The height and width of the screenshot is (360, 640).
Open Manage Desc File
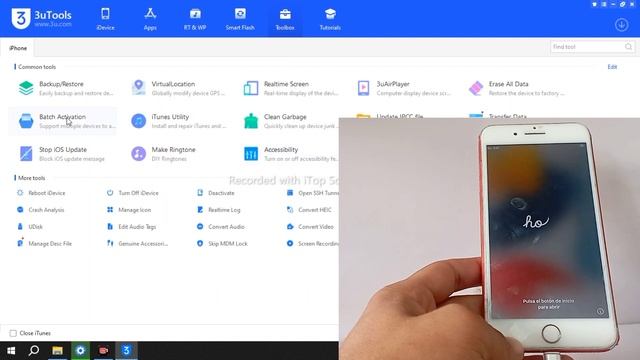click(44, 243)
